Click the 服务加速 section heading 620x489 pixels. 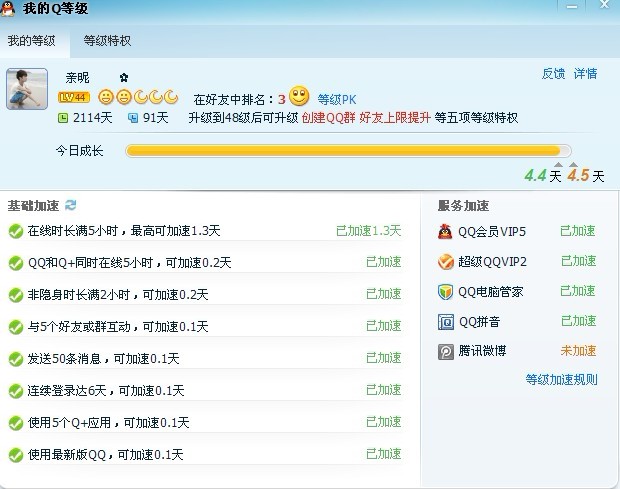(463, 206)
